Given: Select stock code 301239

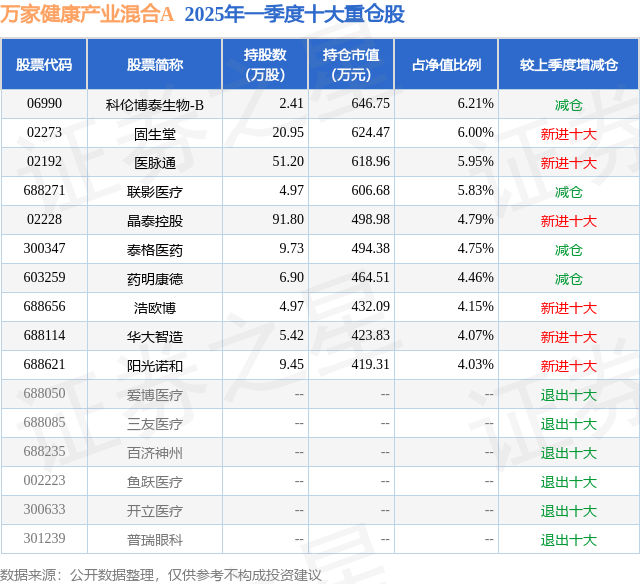Looking at the screenshot, I should click(44, 538).
